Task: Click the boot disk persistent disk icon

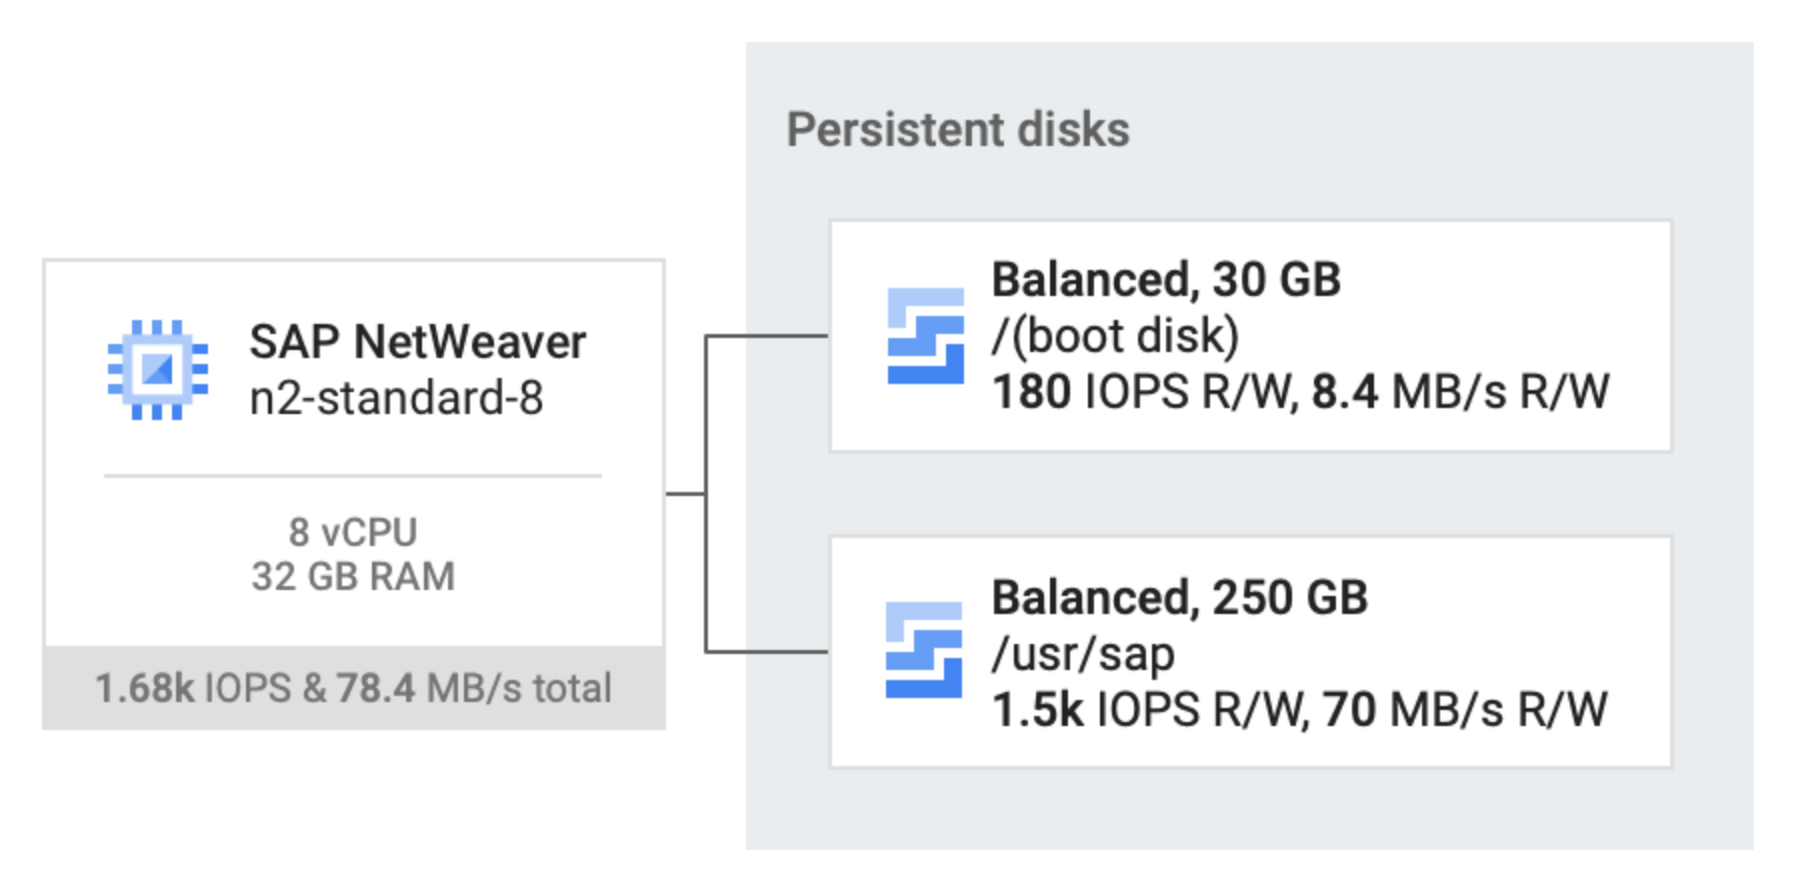Action: [x=926, y=336]
